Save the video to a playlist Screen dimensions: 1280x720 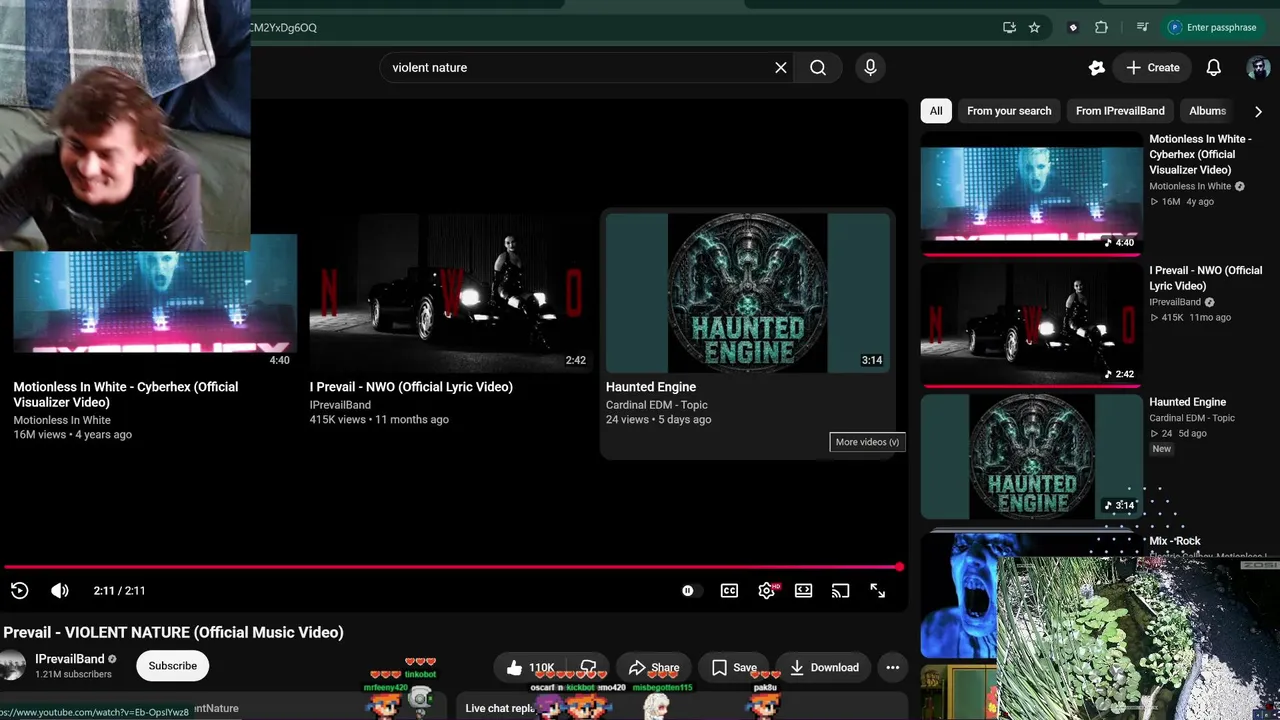pos(734,668)
